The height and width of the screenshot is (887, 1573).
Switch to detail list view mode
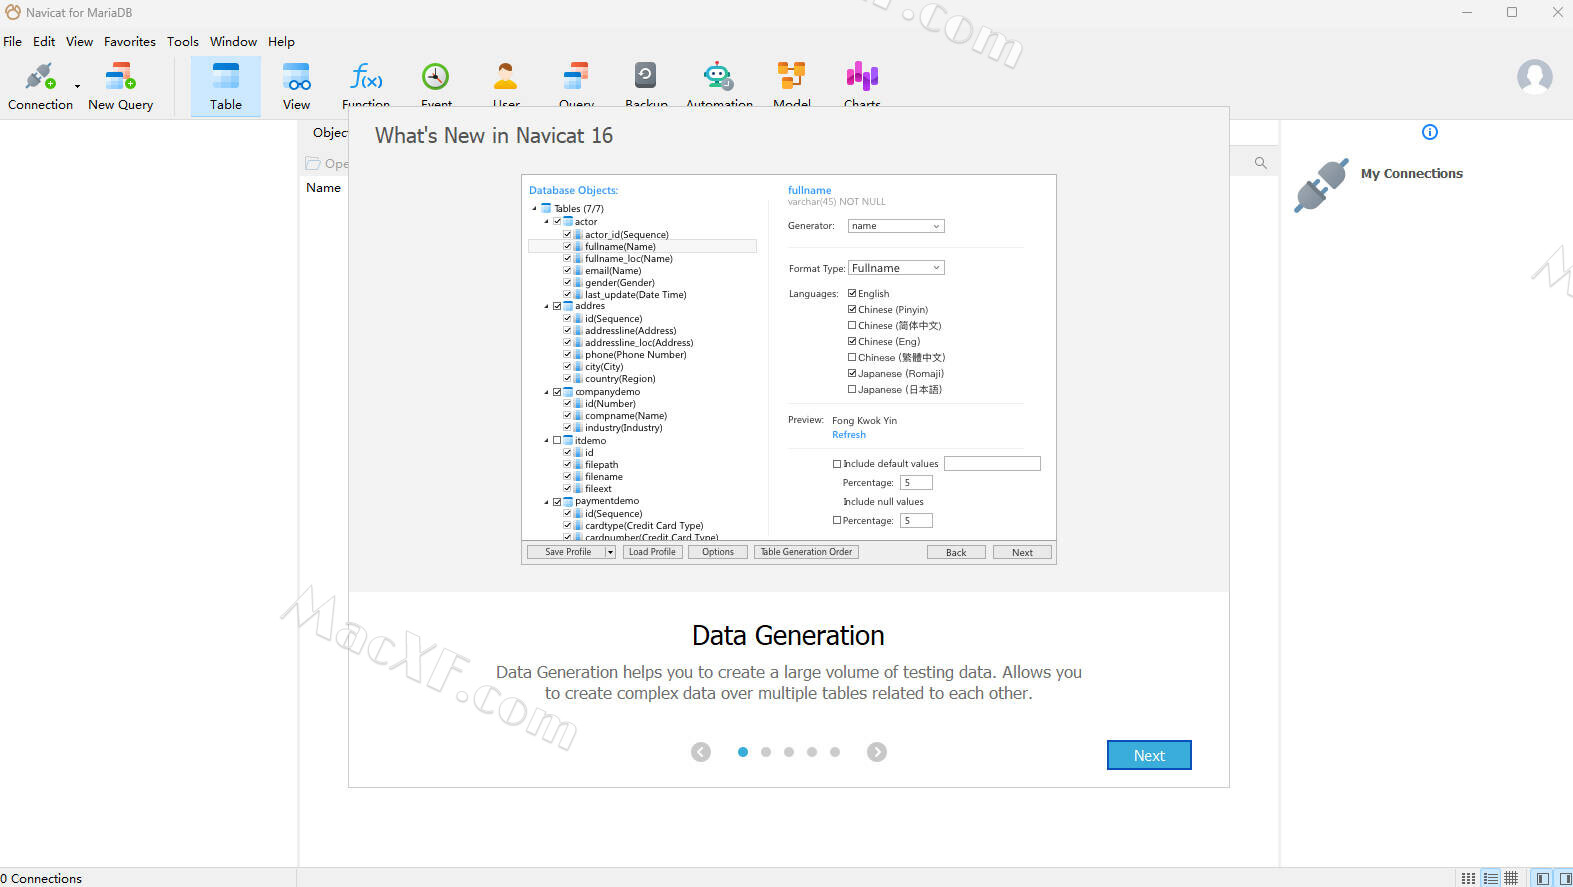(x=1490, y=878)
